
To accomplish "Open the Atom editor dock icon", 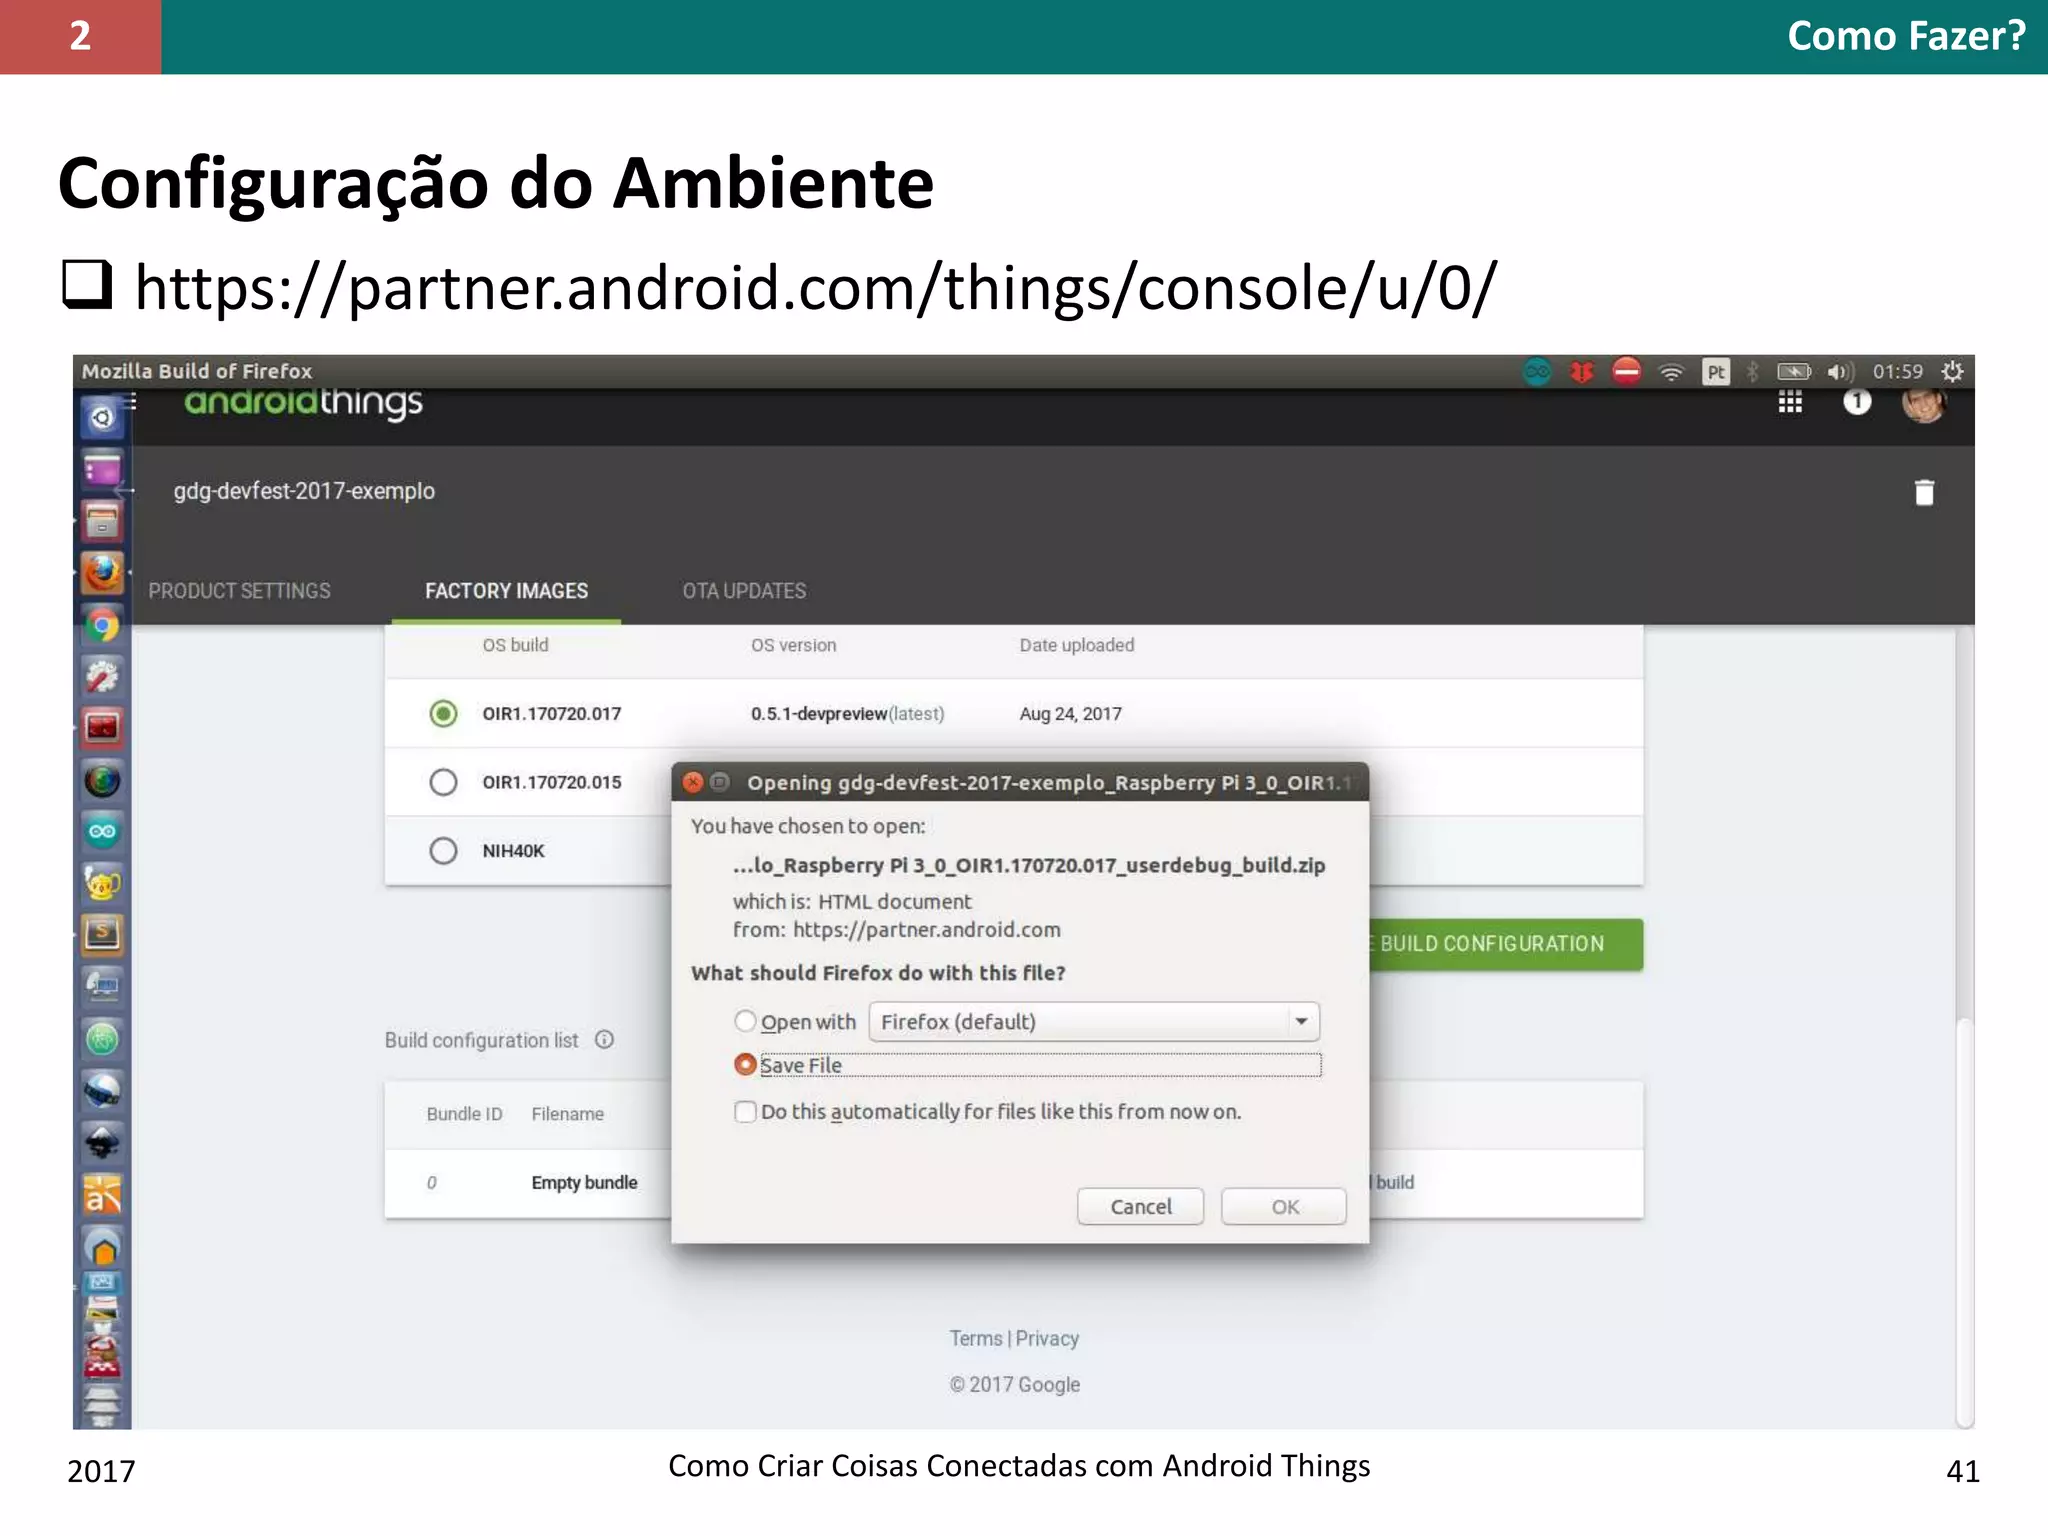I will click(102, 1040).
